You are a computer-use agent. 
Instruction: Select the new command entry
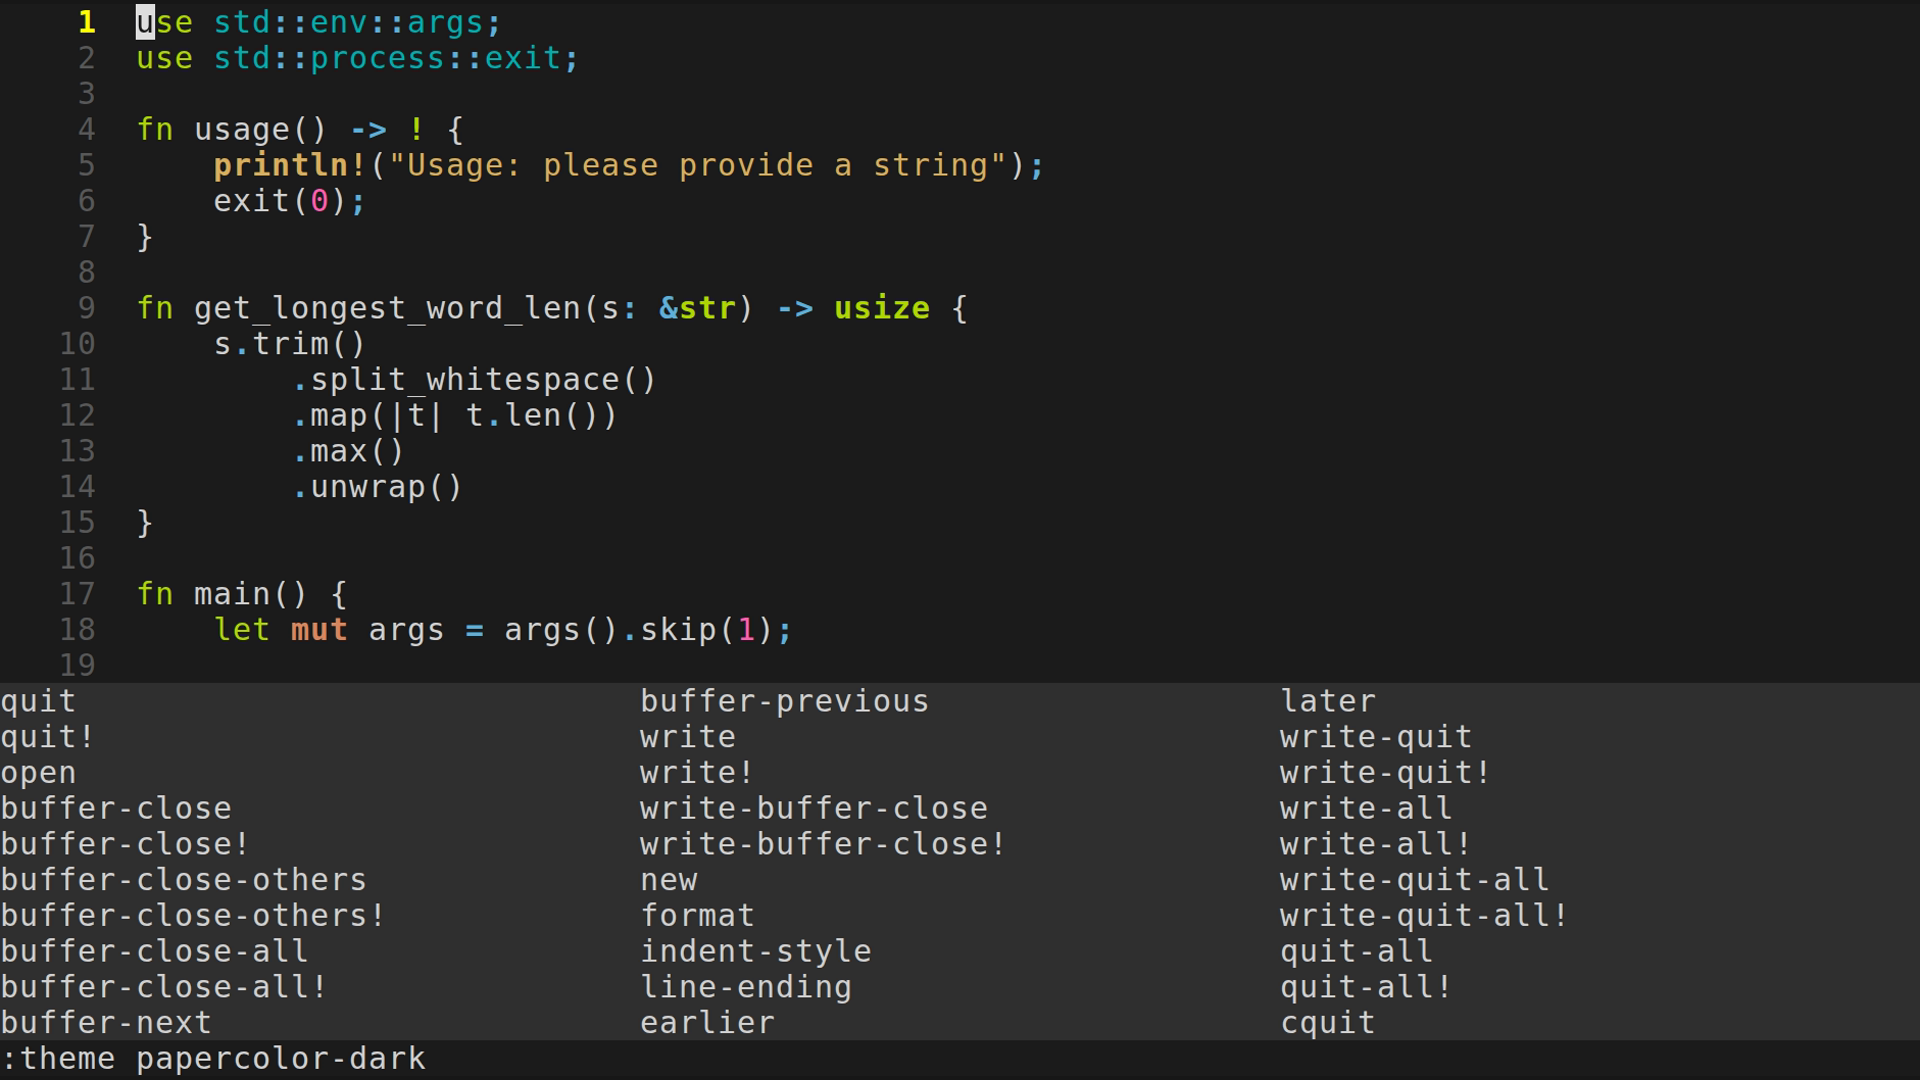coord(668,880)
